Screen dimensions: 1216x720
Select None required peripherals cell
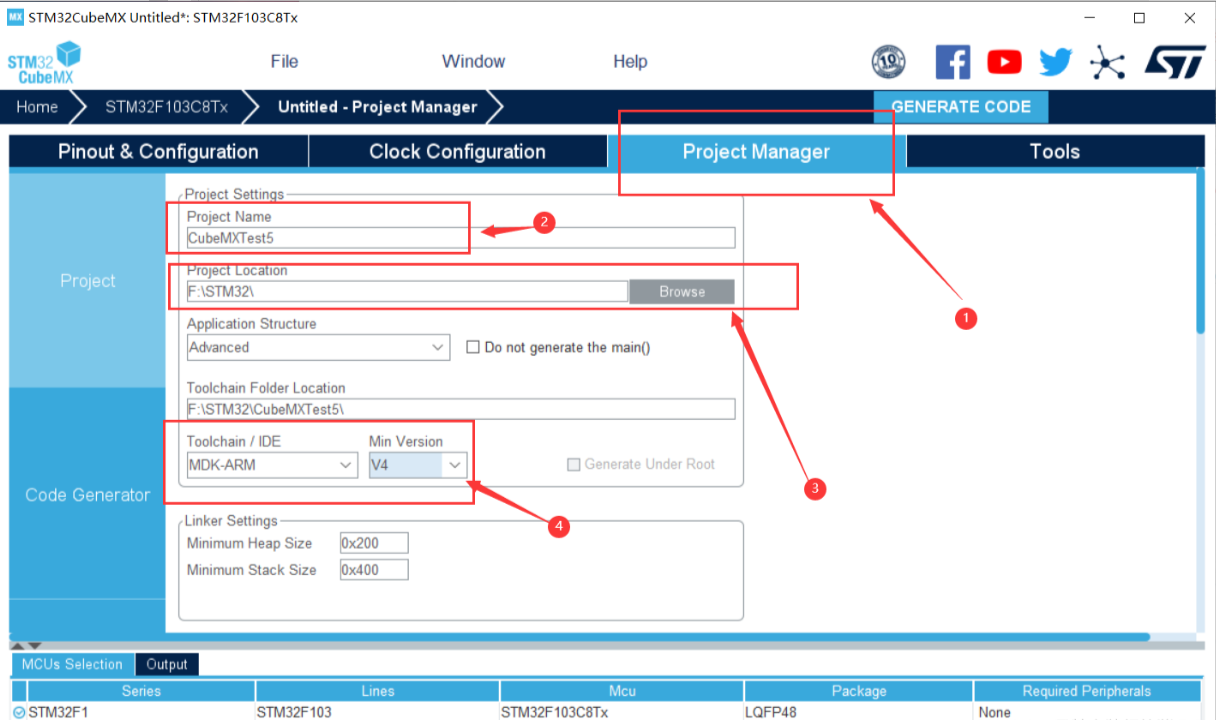coord(1087,713)
